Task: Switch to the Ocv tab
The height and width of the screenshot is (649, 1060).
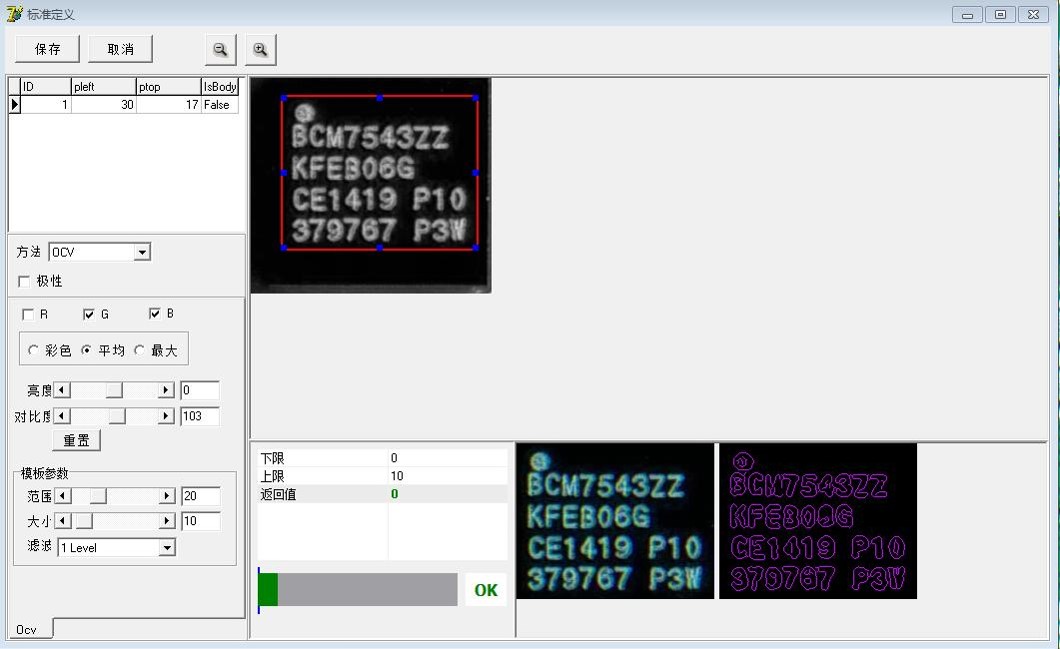Action: pos(27,629)
